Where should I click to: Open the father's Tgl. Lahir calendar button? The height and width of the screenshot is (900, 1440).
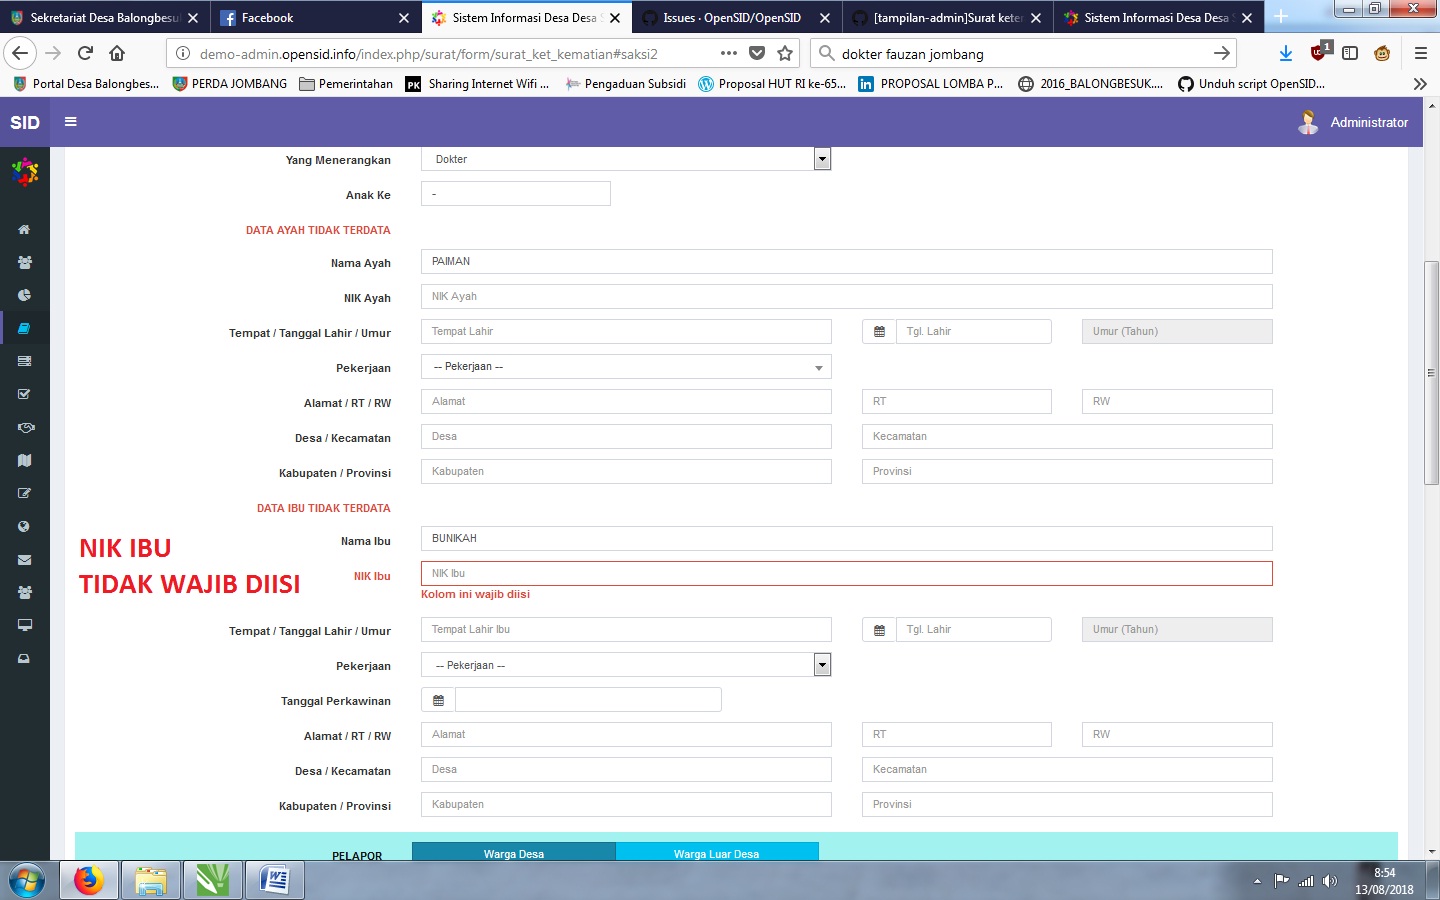(878, 331)
